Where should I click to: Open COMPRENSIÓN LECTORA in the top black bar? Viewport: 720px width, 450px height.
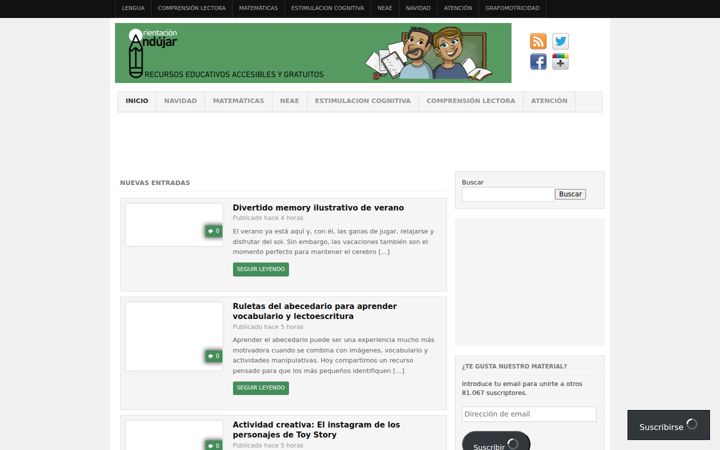click(x=191, y=8)
